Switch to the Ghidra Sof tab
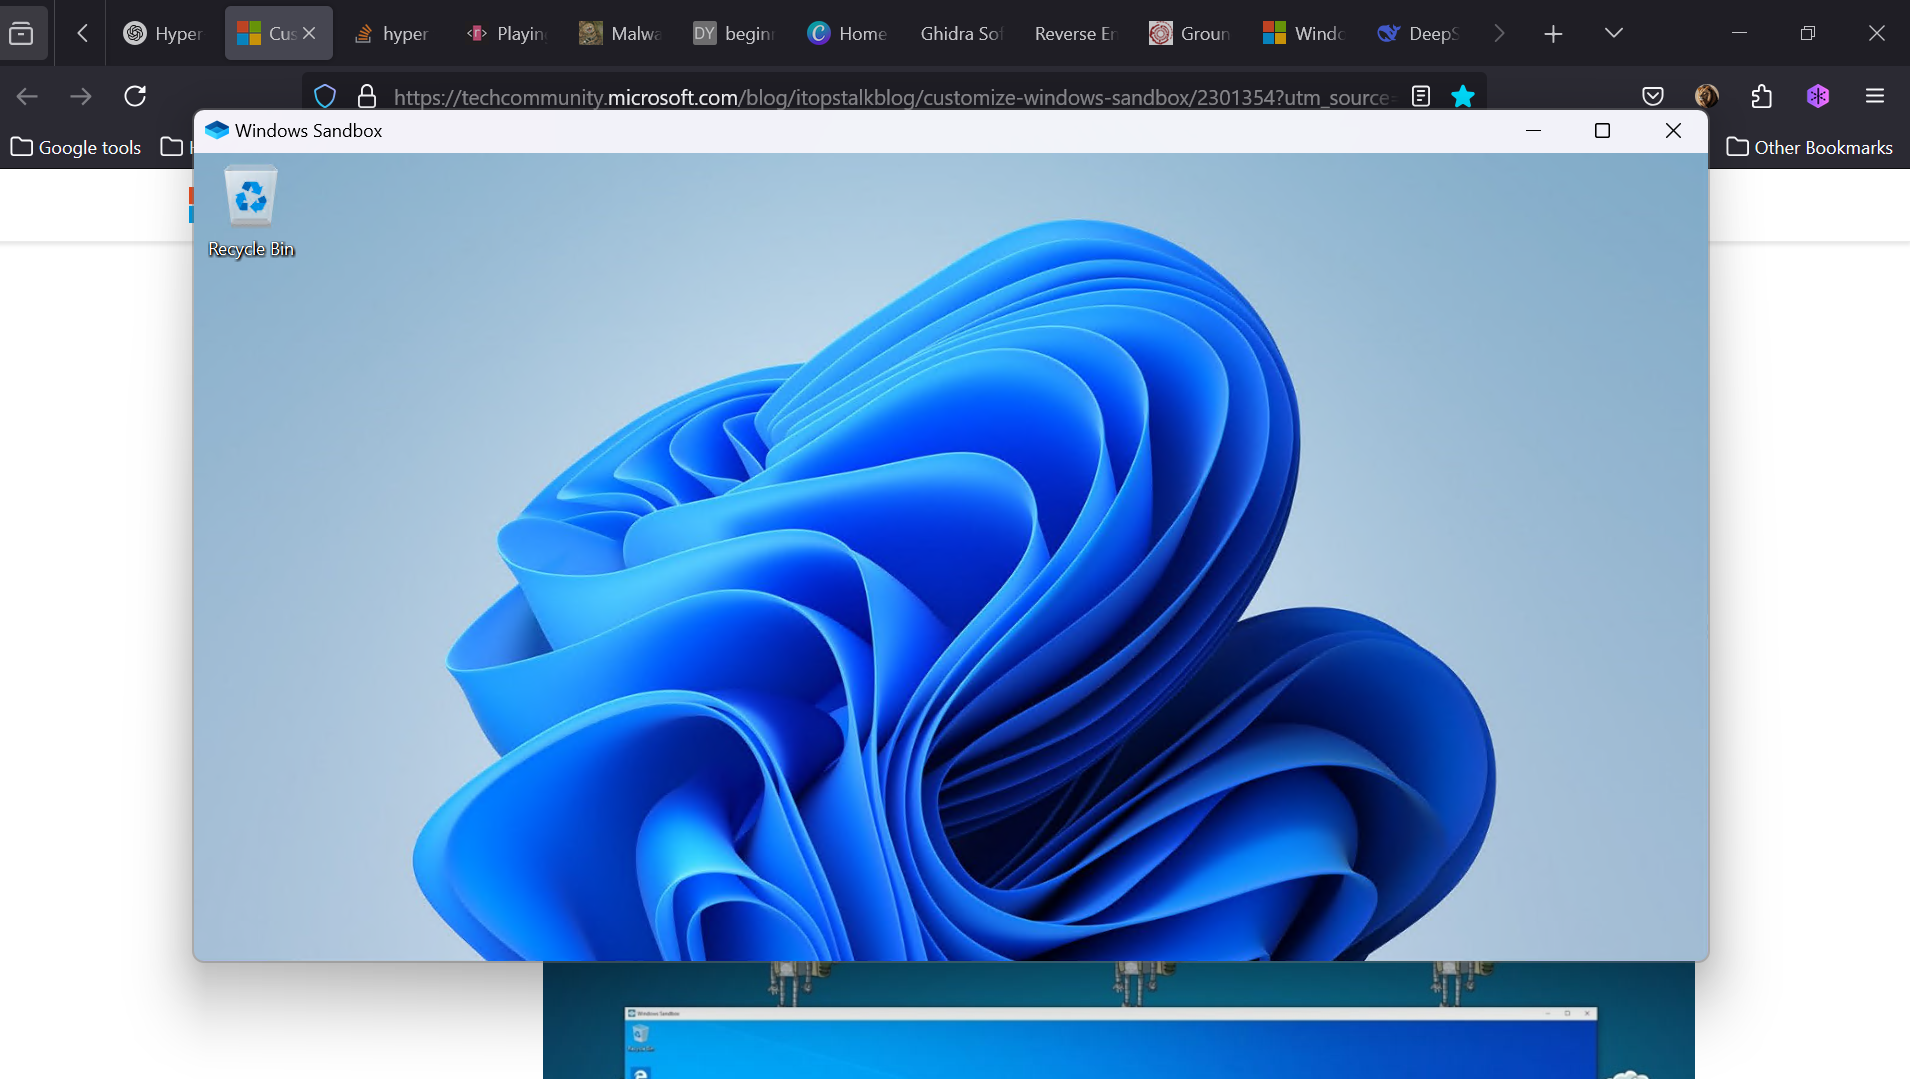This screenshot has width=1910, height=1079. pyautogui.click(x=961, y=33)
